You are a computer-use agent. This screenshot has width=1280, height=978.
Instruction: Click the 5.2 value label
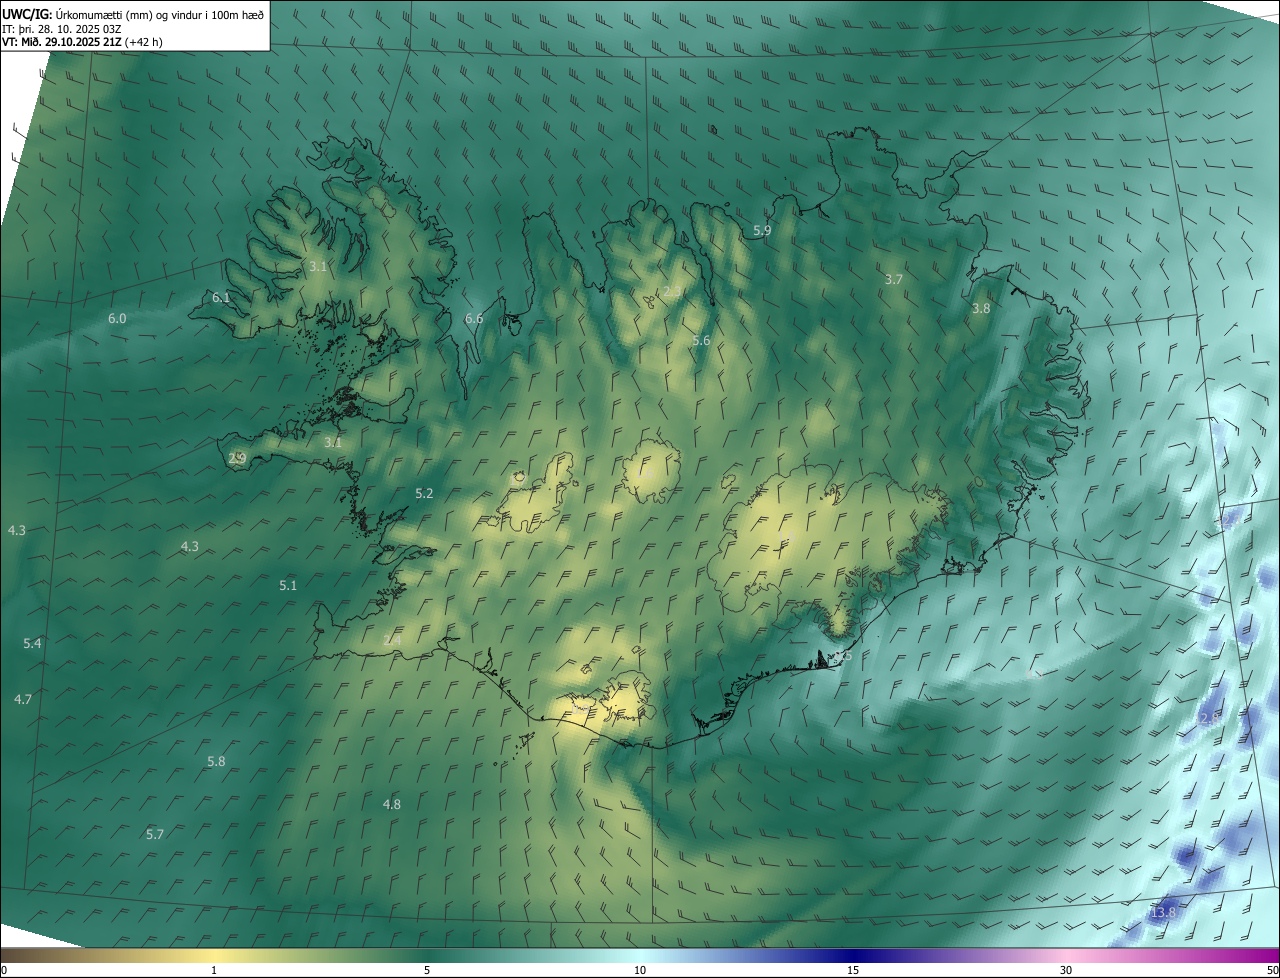tap(424, 494)
